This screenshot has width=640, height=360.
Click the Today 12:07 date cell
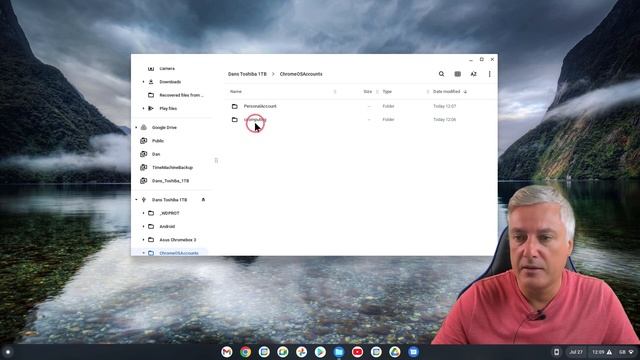pyautogui.click(x=444, y=106)
